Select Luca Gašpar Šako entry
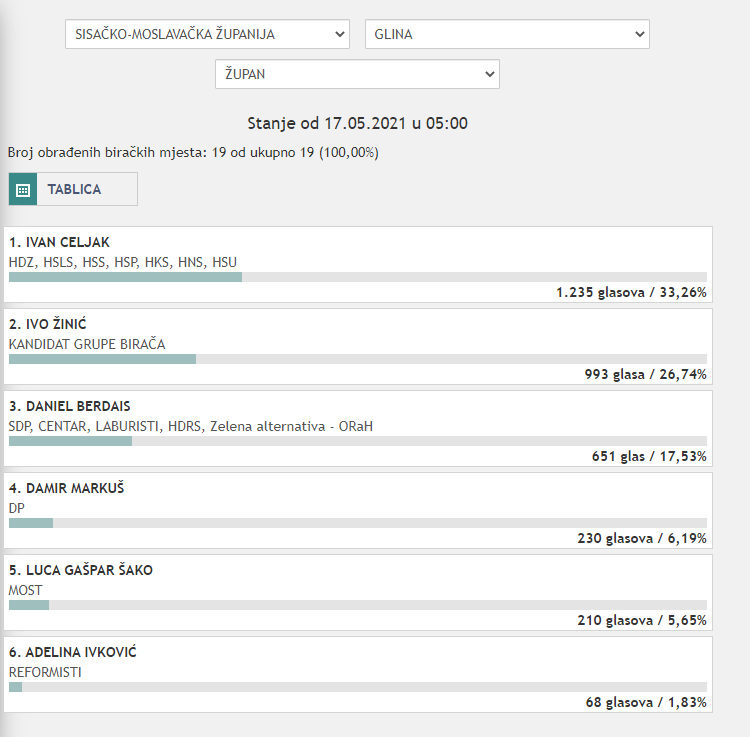The image size is (750, 737). 81,571
